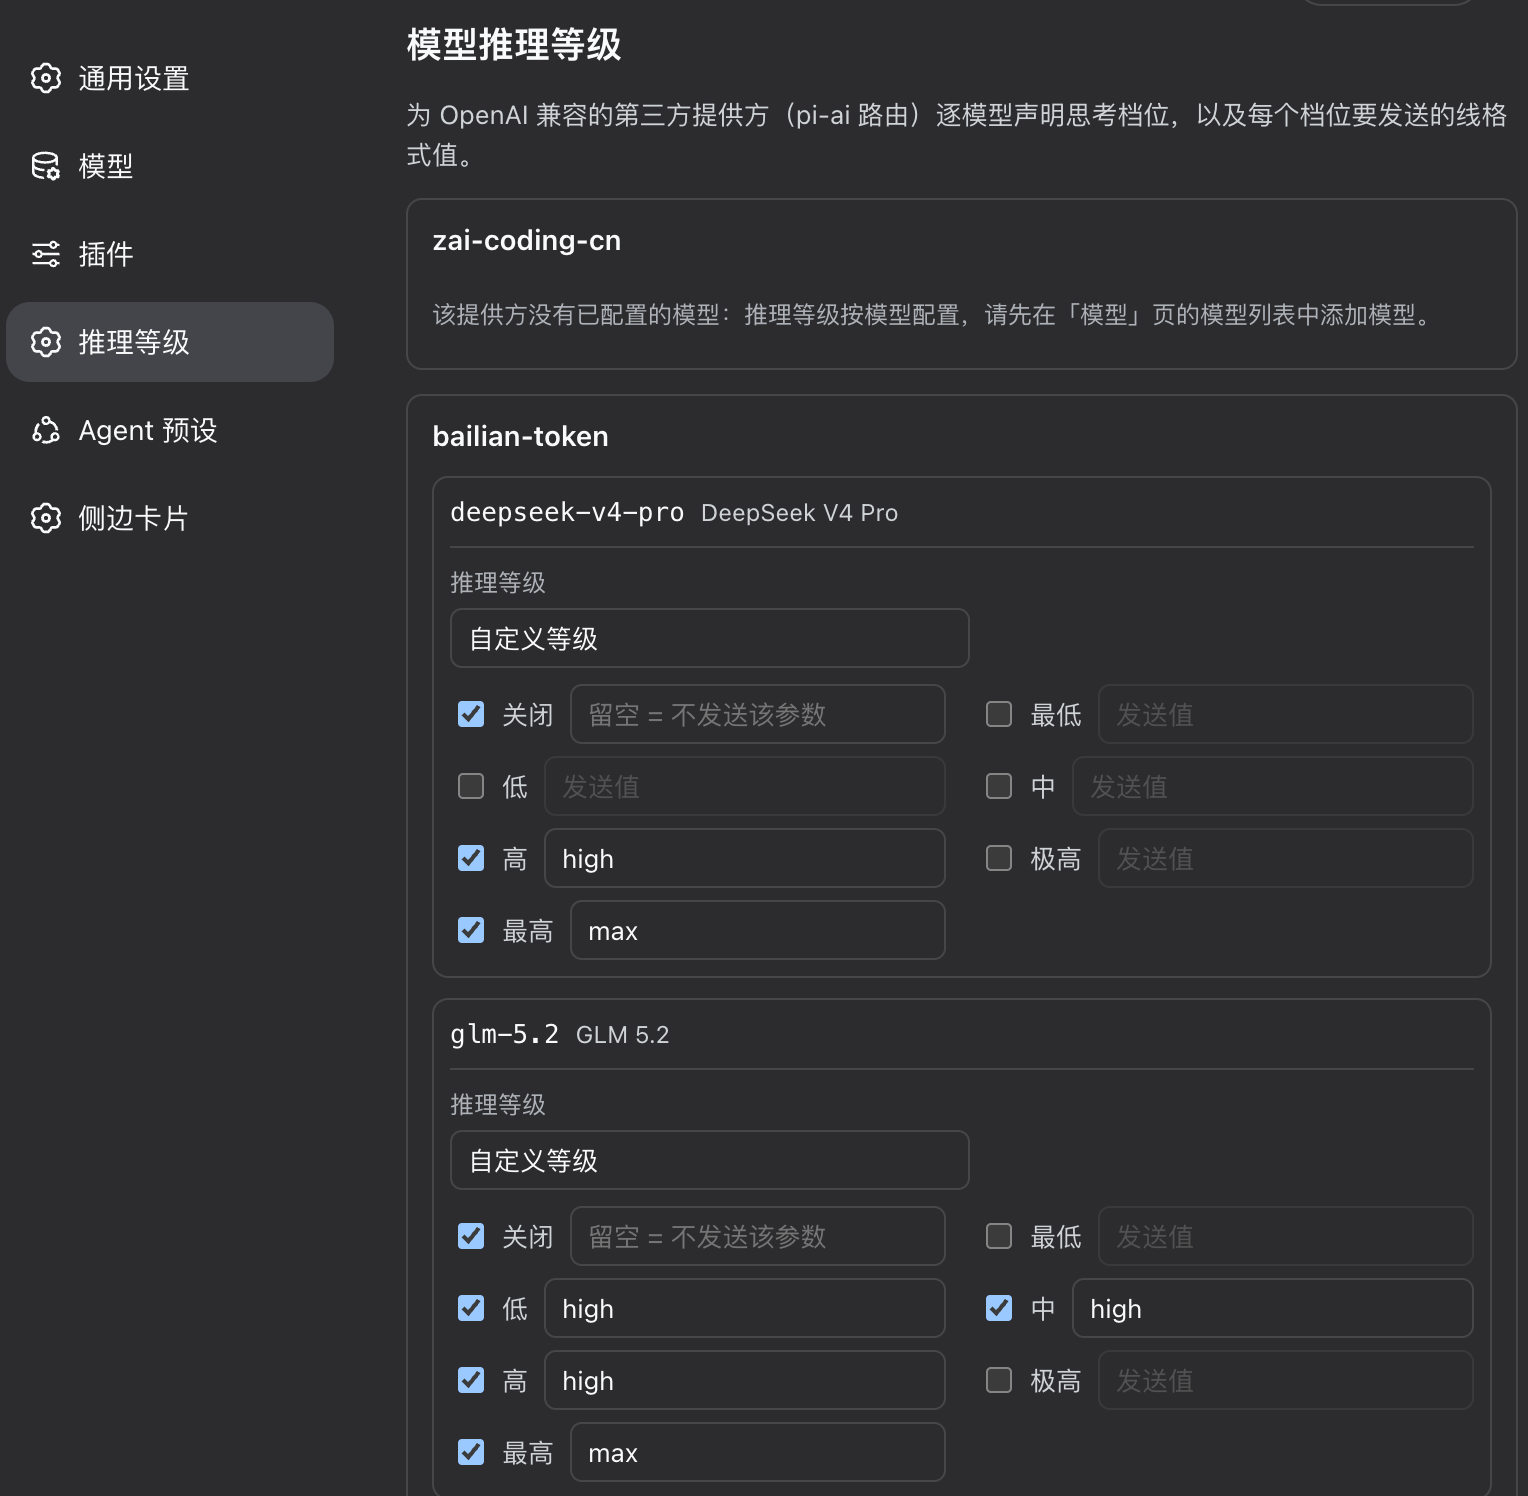The image size is (1528, 1496).
Task: Uncheck 高 level for glm-5.2
Action: coord(471,1380)
